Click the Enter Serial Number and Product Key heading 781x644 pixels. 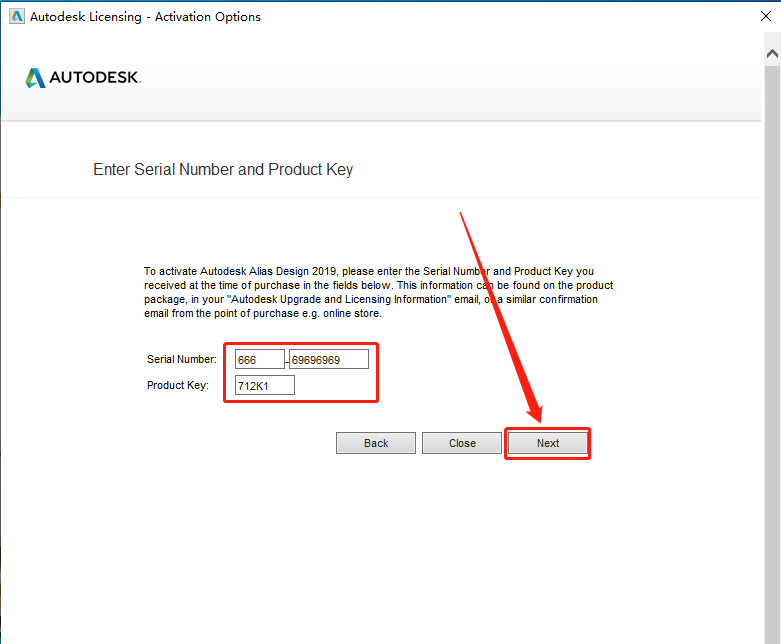(223, 169)
